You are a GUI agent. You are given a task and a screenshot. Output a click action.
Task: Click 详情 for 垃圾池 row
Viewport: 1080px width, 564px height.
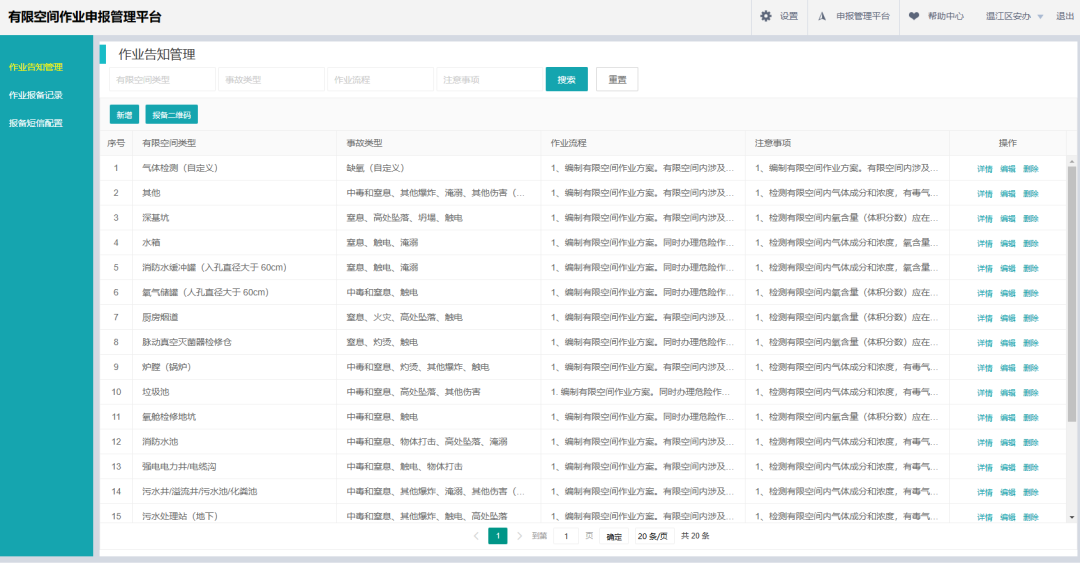click(x=984, y=393)
